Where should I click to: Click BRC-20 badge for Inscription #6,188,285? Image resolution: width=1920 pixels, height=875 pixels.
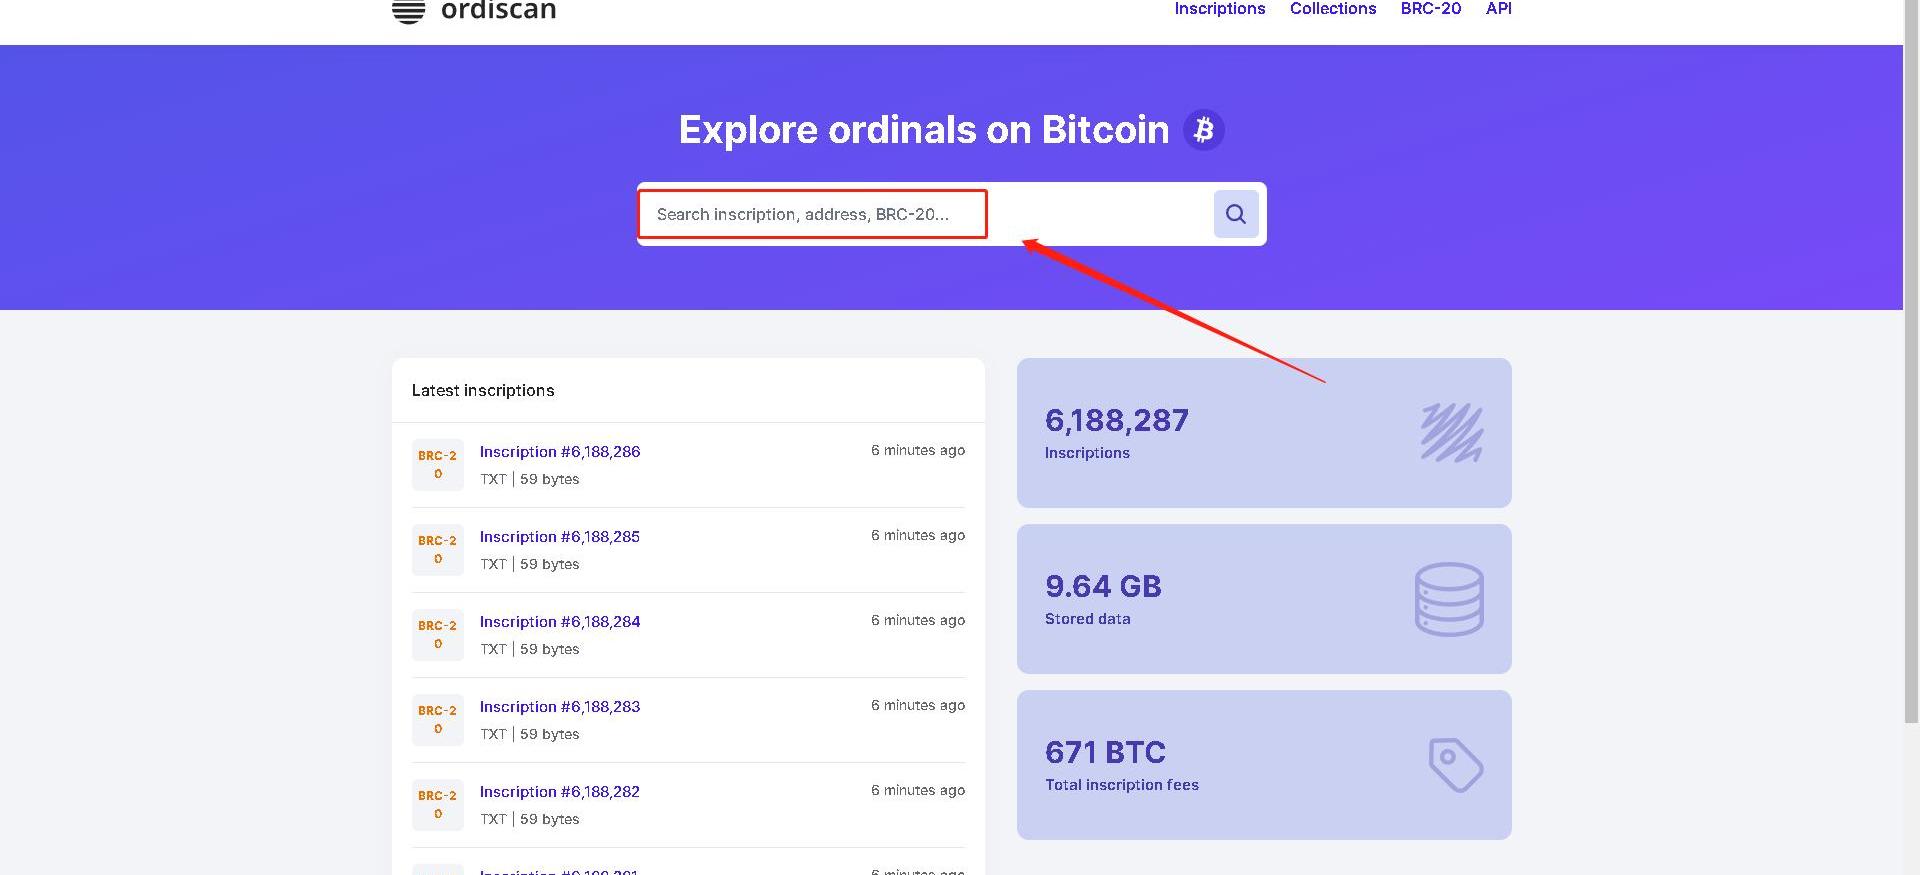click(x=438, y=550)
